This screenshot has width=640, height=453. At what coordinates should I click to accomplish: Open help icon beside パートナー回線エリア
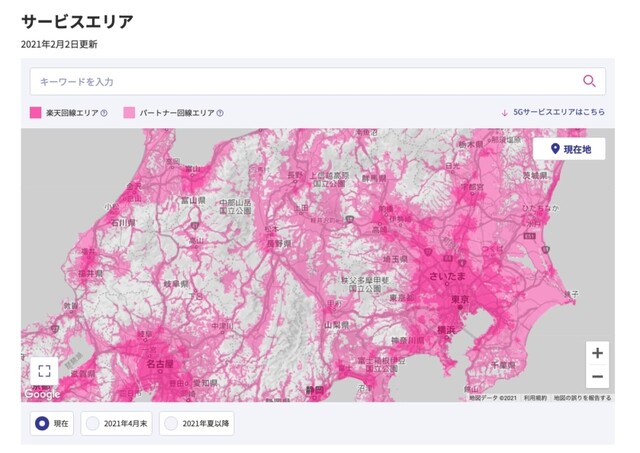[x=220, y=113]
